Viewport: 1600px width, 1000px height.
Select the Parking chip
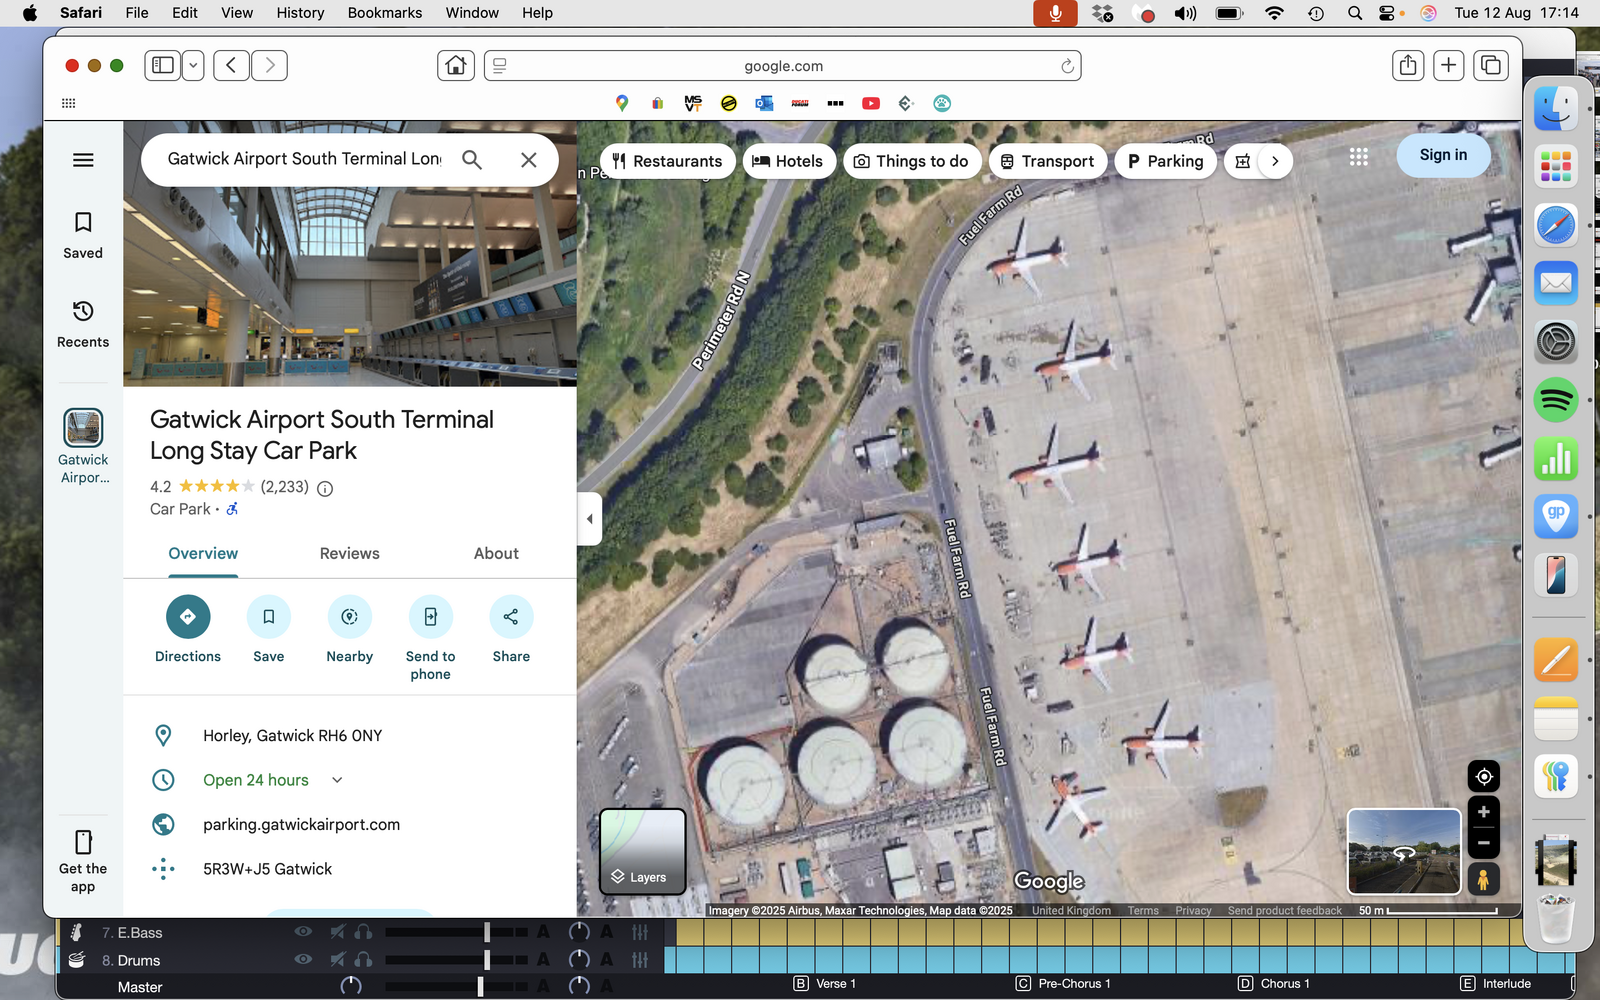1165,161
